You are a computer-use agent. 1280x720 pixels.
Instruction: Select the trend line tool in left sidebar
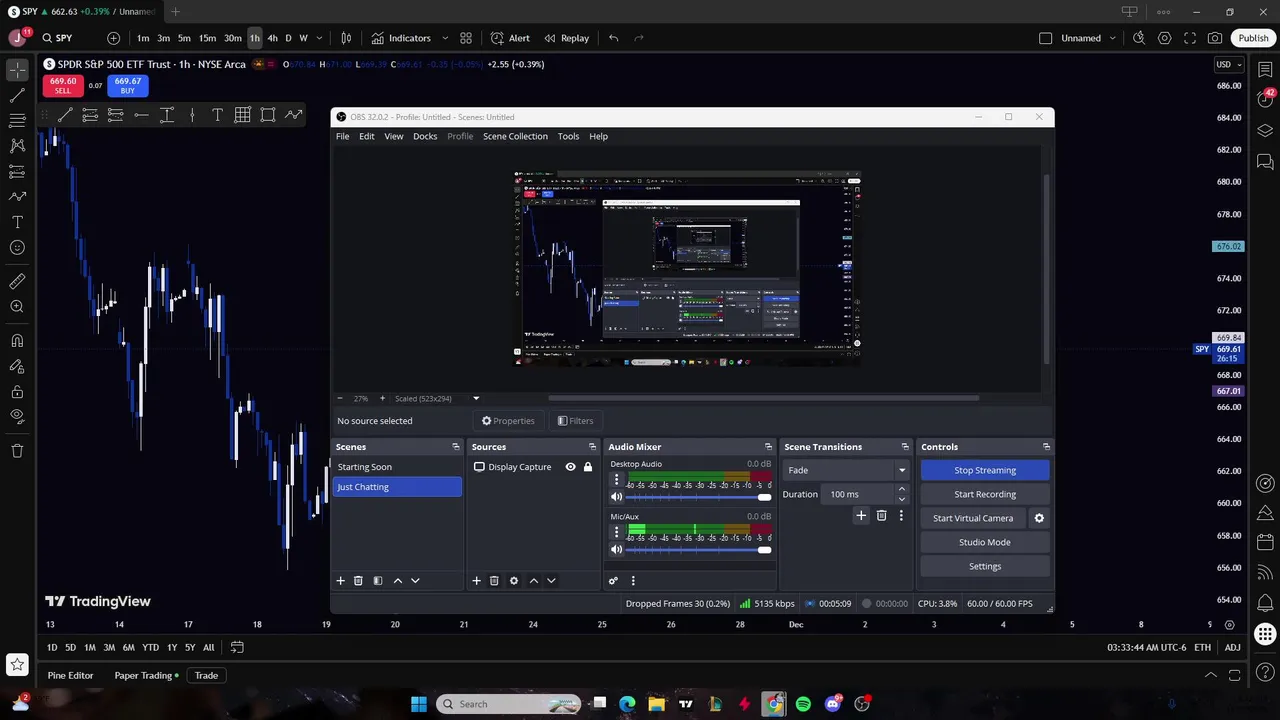click(17, 95)
